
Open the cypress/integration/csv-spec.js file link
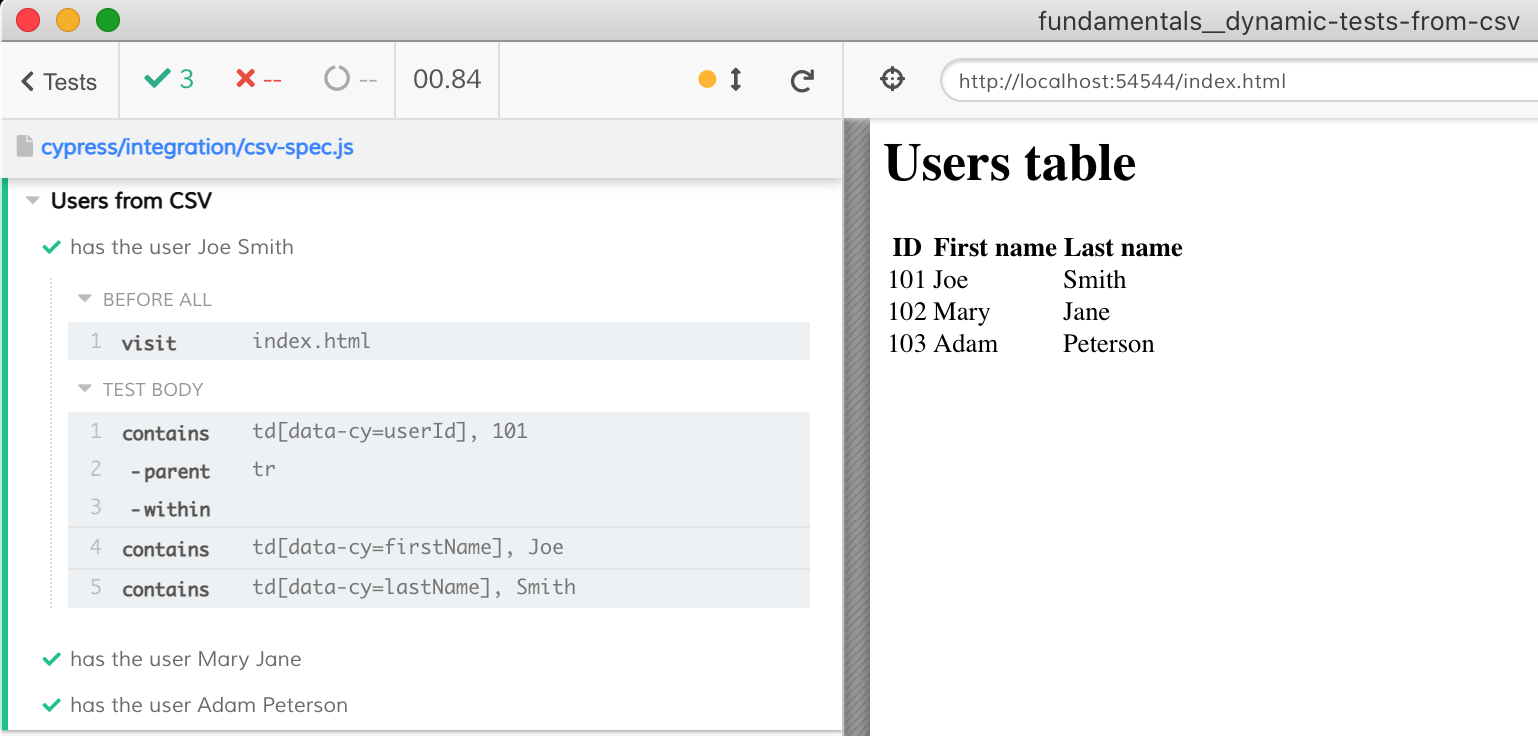(x=197, y=148)
